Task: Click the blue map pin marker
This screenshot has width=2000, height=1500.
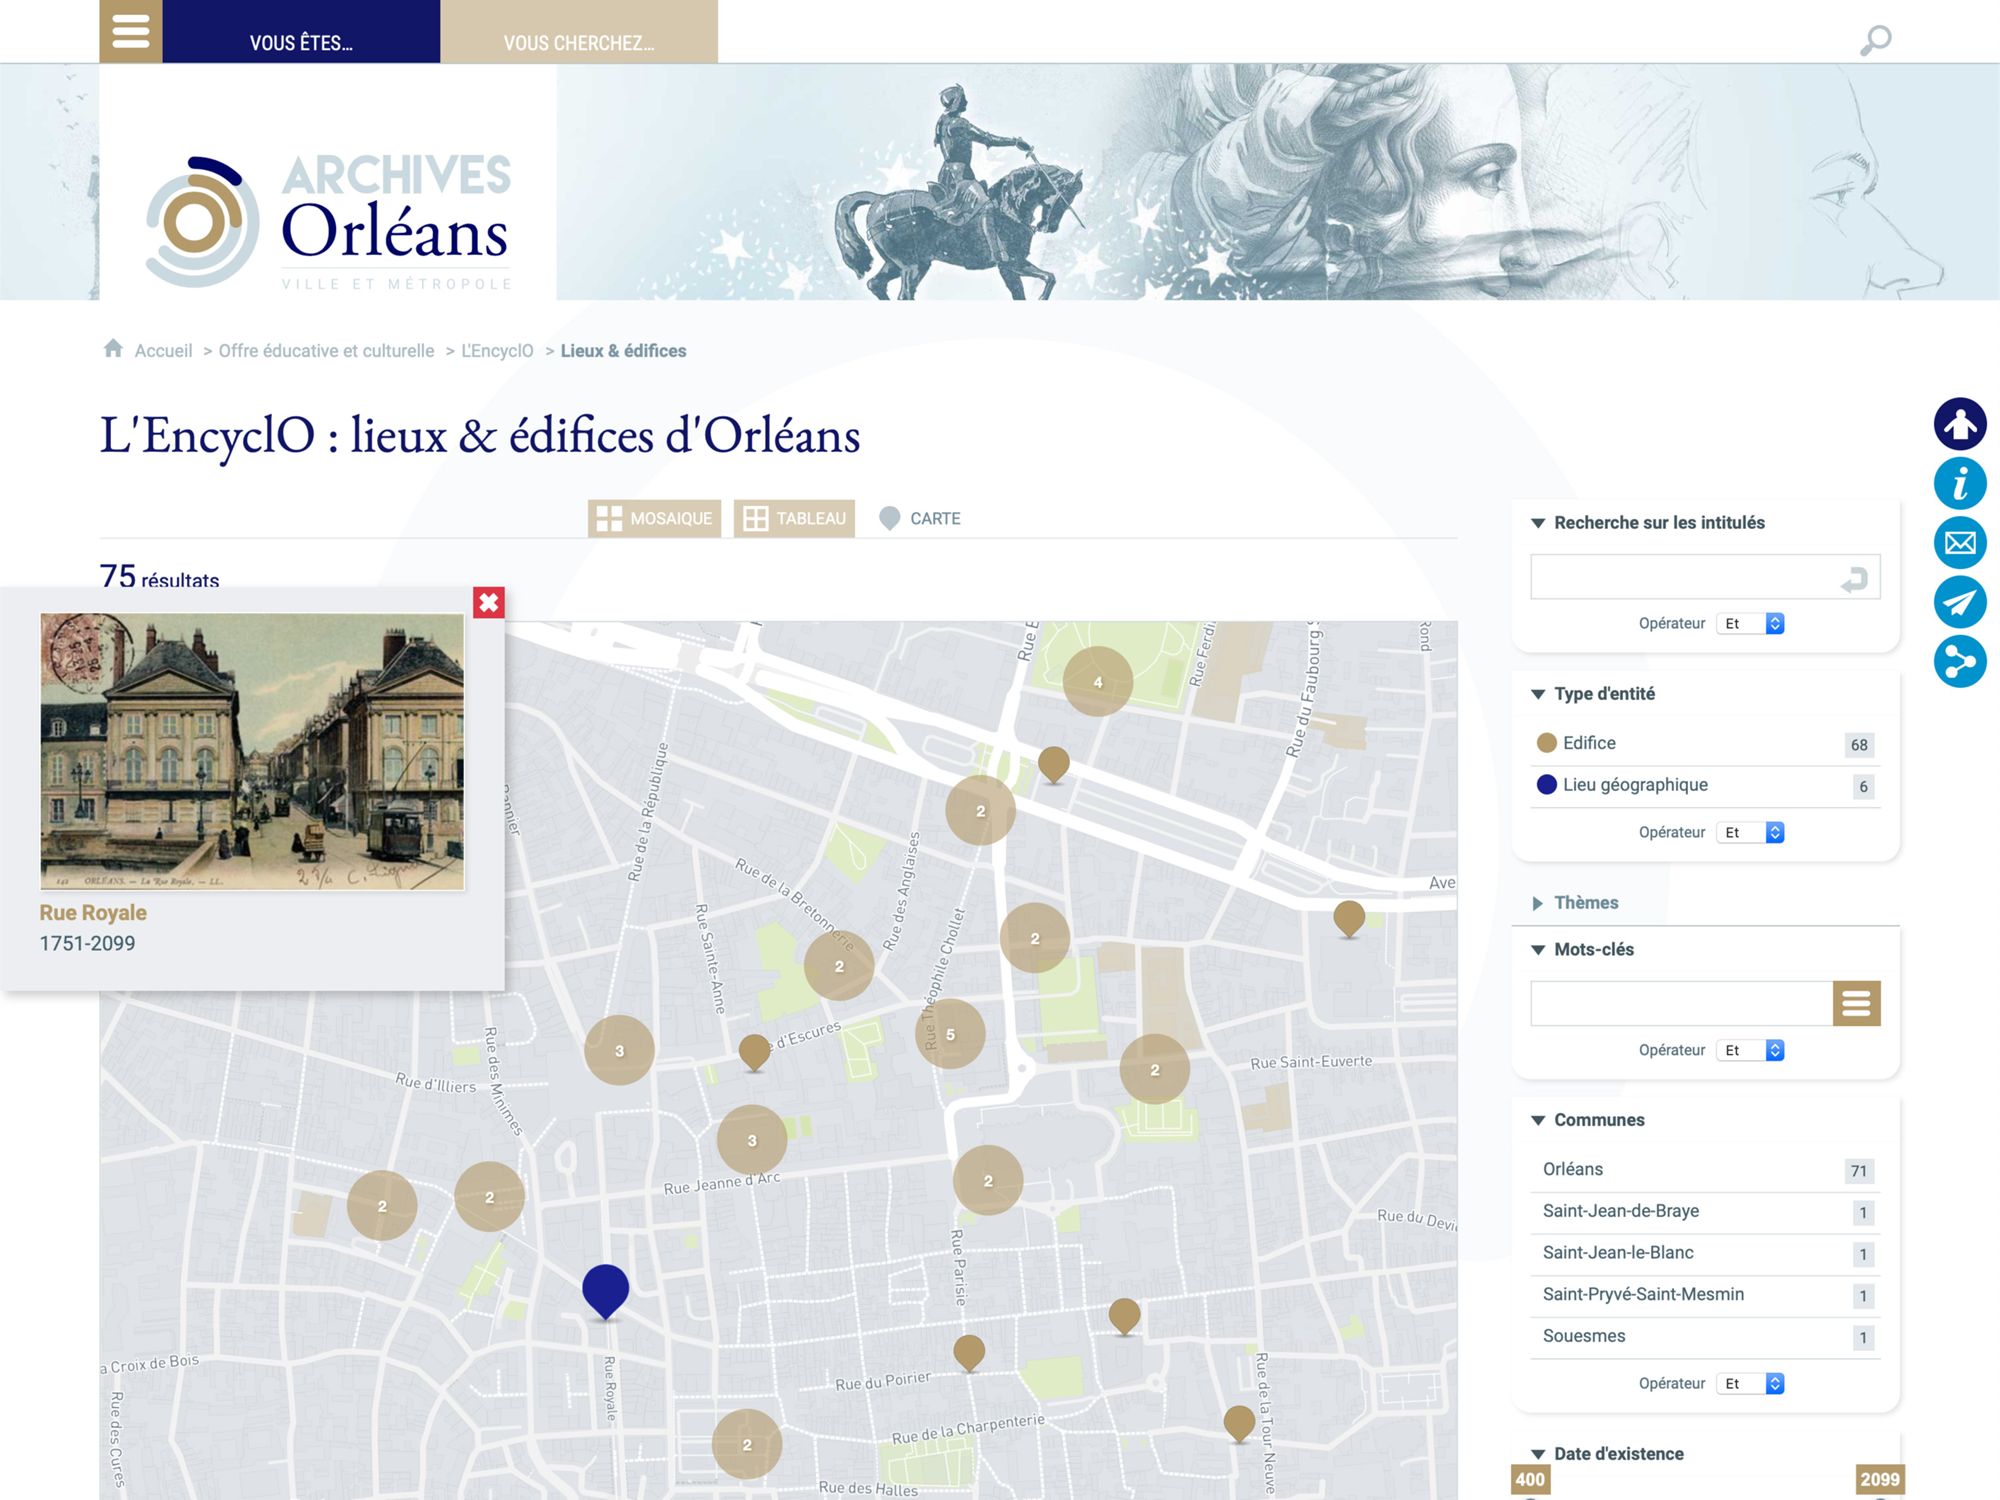Action: click(605, 1287)
